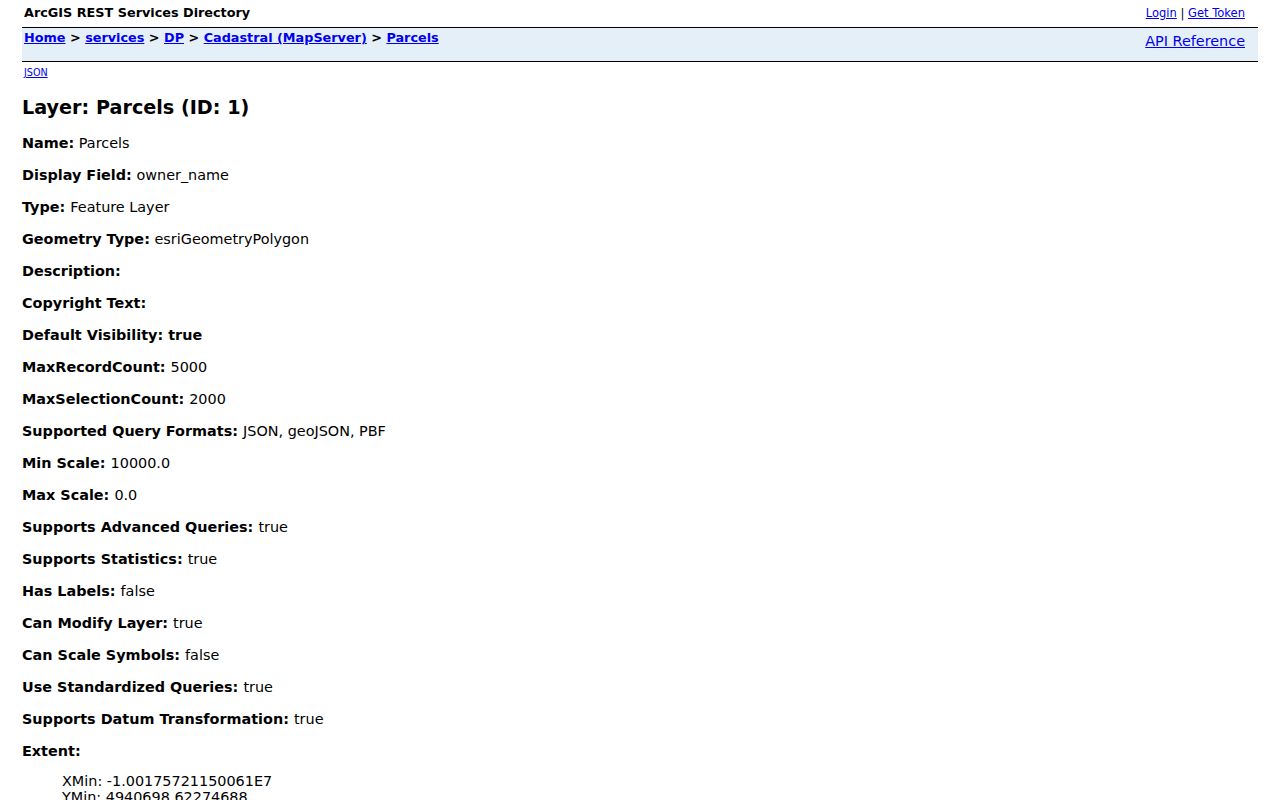1280x800 pixels.
Task: Click the Supports Advanced Queries line
Action: [x=155, y=527]
